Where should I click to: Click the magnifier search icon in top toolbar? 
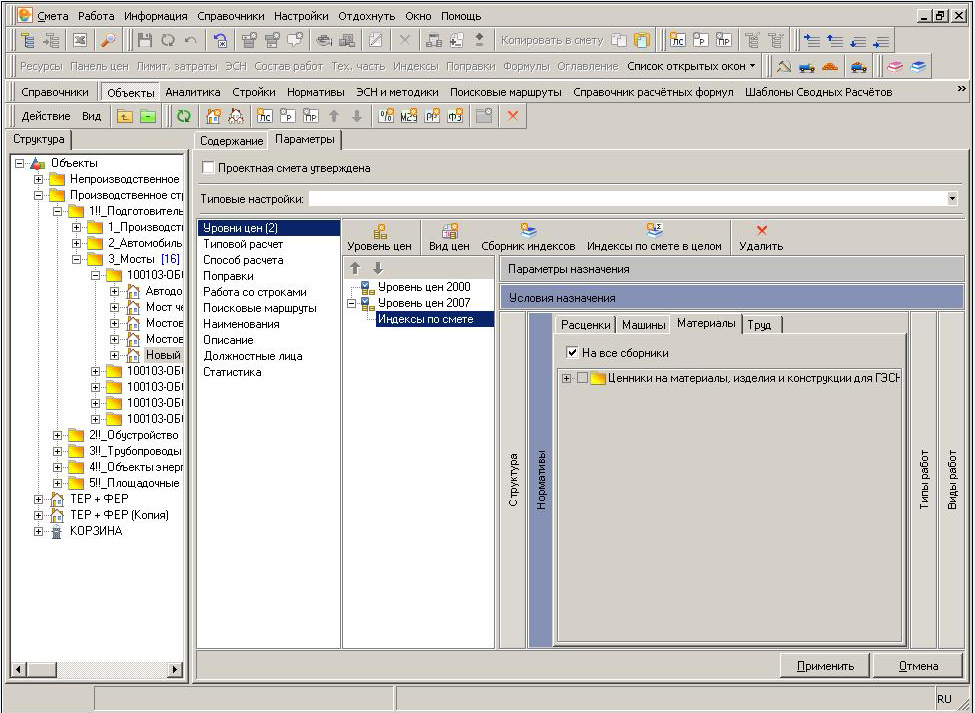coord(108,40)
